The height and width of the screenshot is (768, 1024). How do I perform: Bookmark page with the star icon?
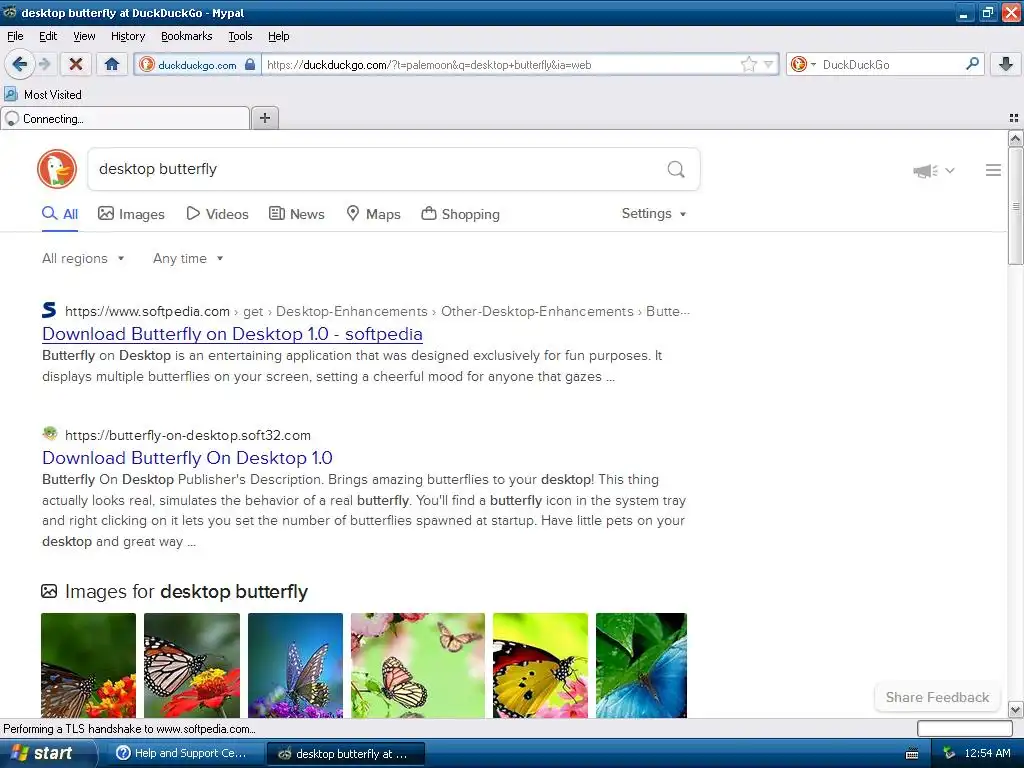click(748, 64)
